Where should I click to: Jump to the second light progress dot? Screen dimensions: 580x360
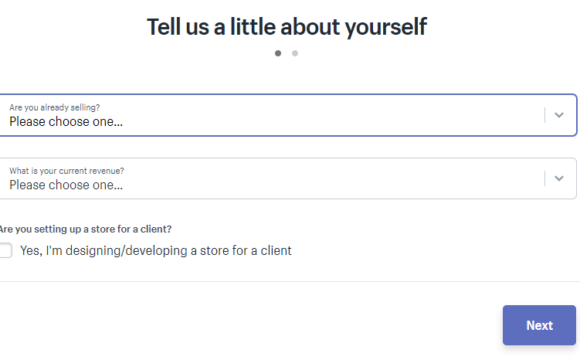(295, 53)
